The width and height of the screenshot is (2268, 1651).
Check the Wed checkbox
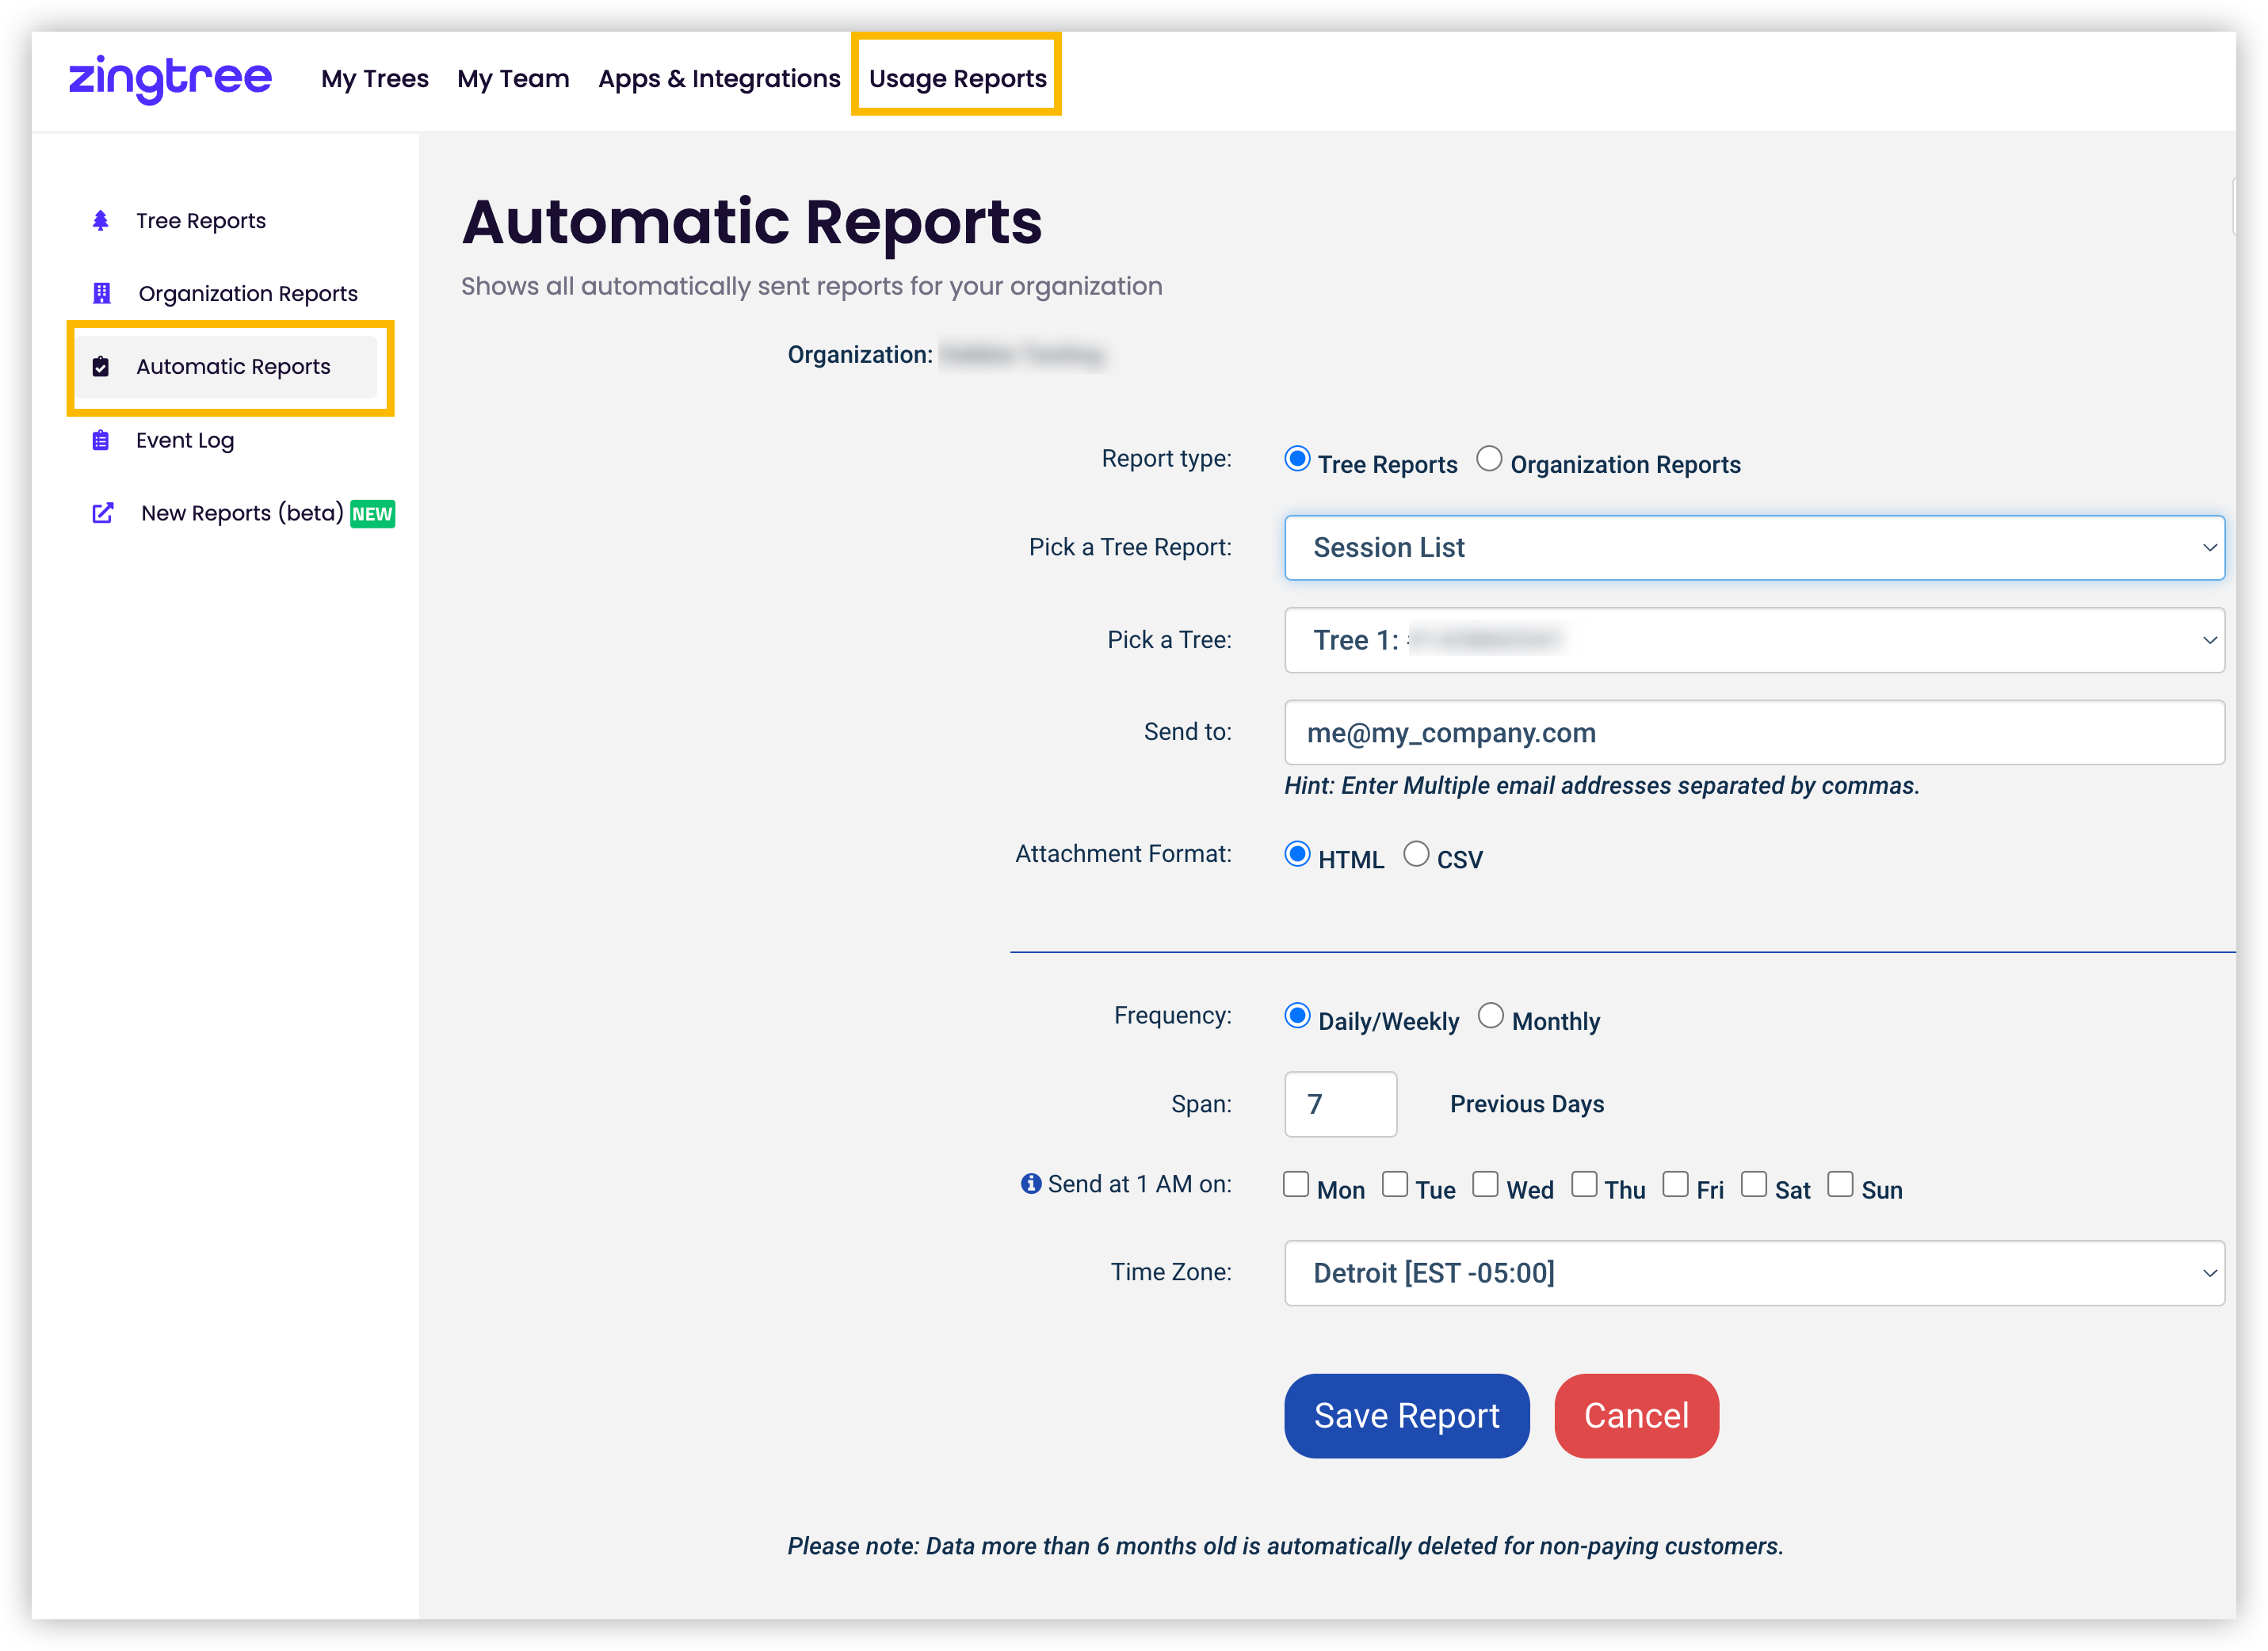[x=1486, y=1184]
